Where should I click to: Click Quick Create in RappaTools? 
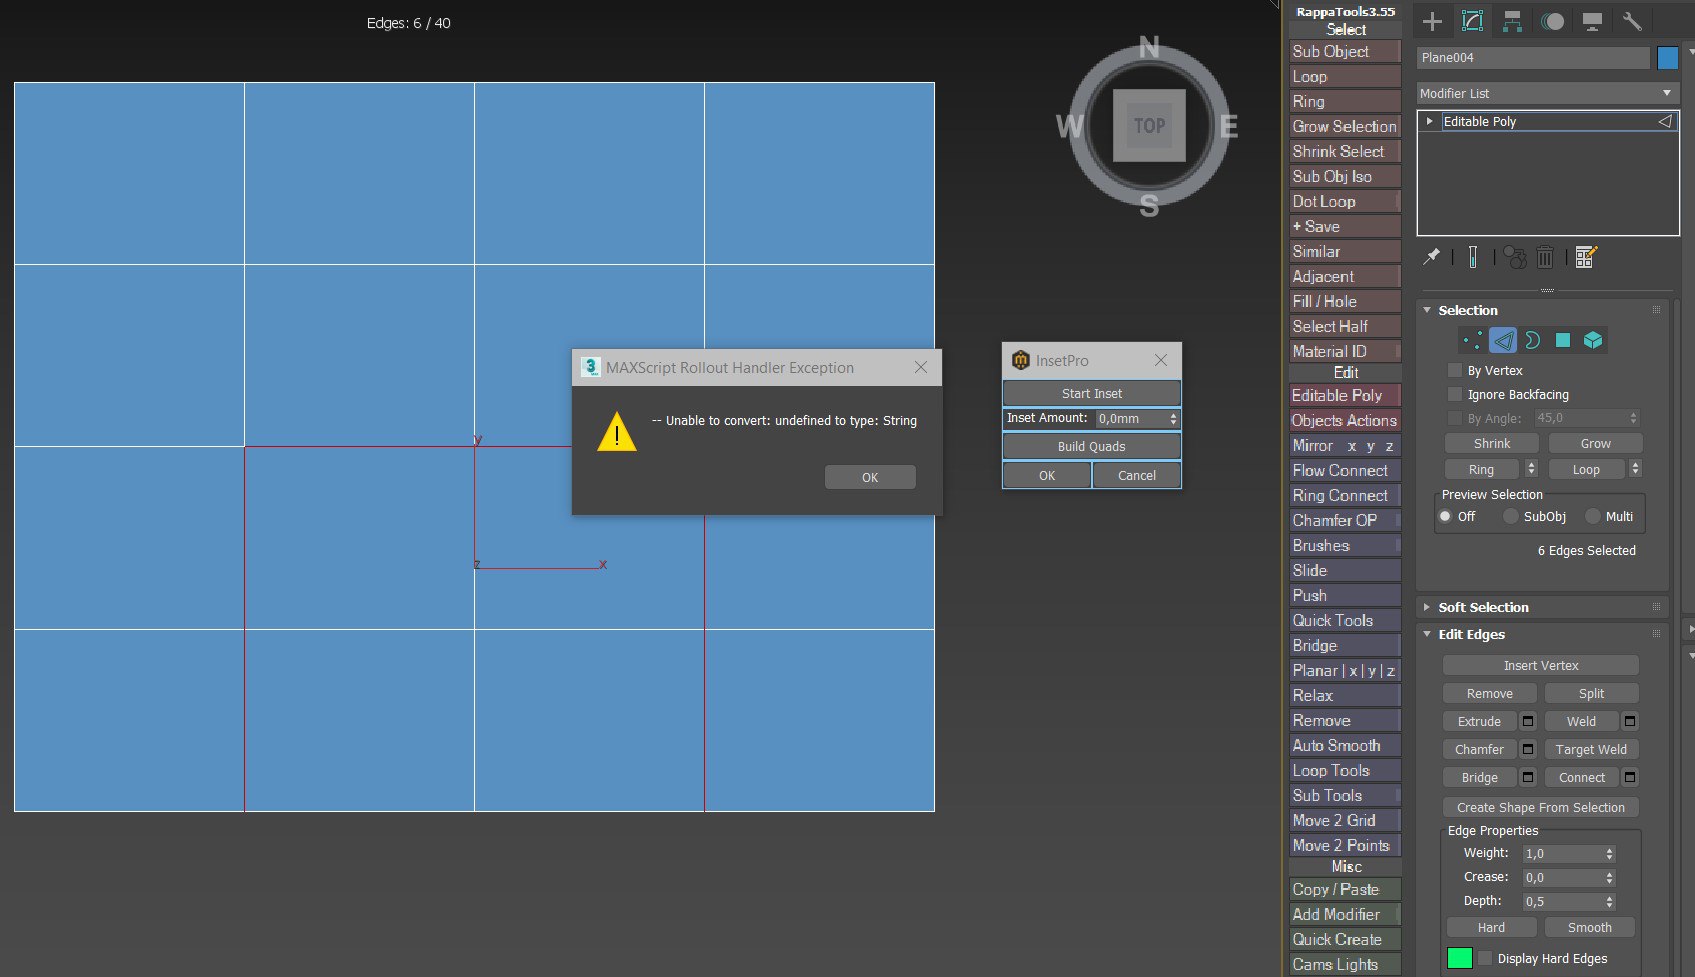(1344, 940)
